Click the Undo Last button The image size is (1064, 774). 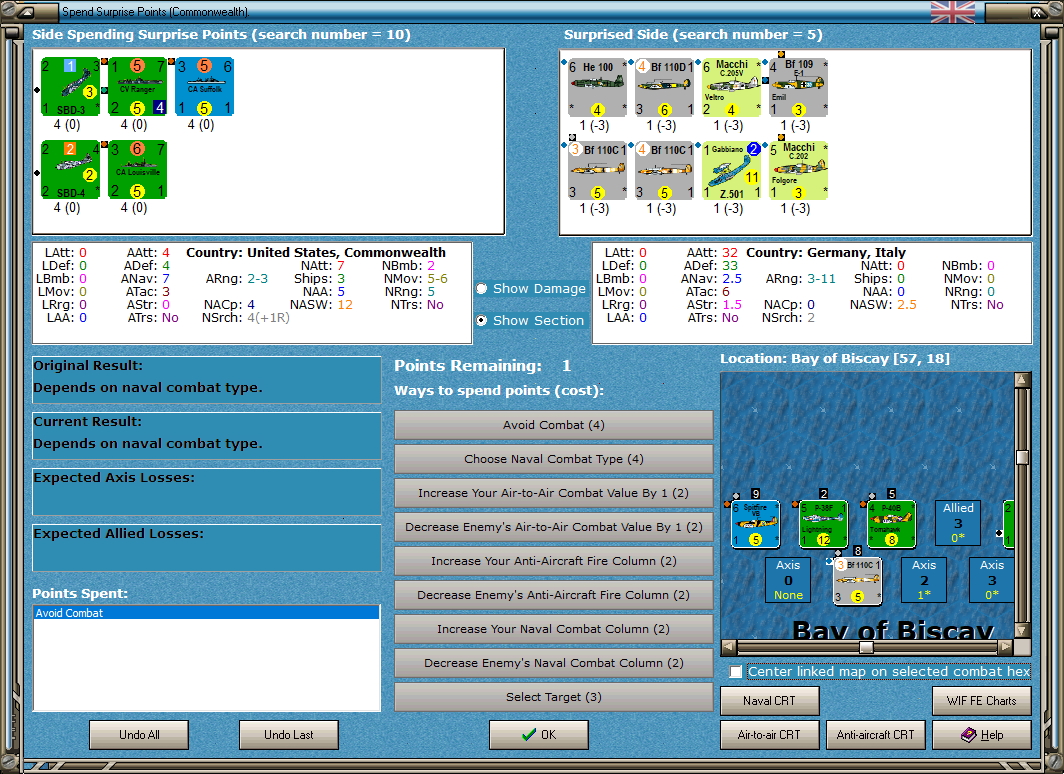tap(289, 735)
